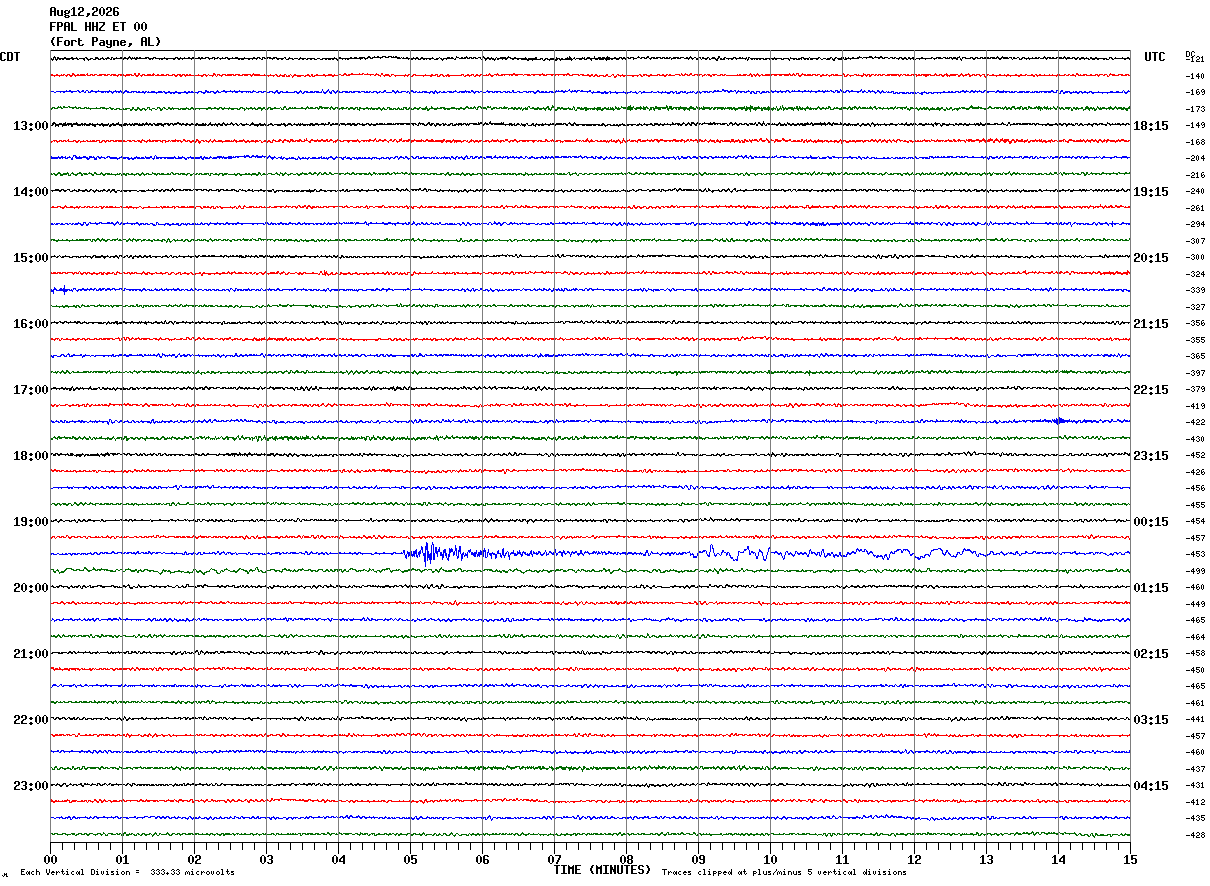Click the seismic event burst on blue trace

pos(440,553)
